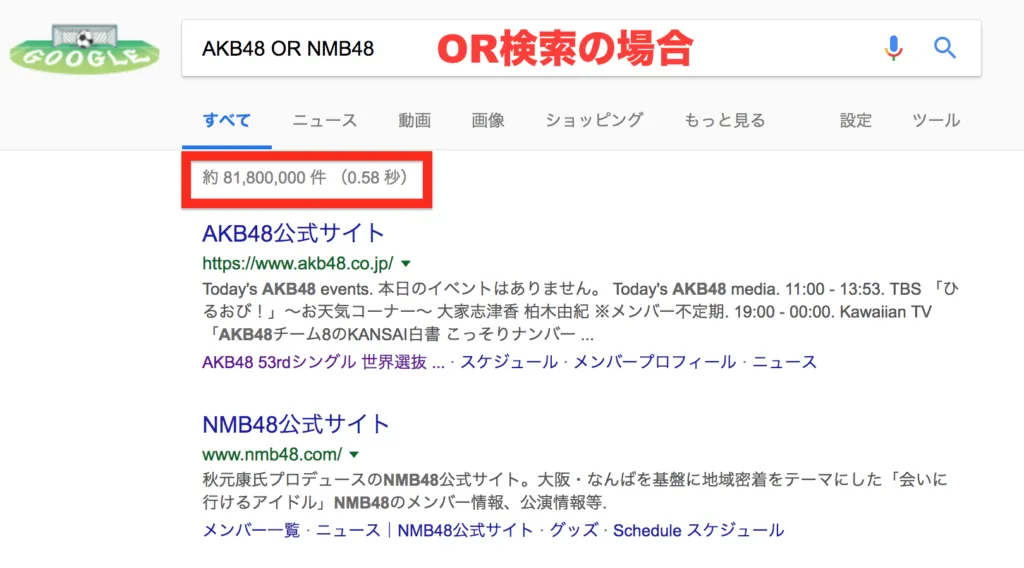Click the Google soccer doodle logo

85,48
